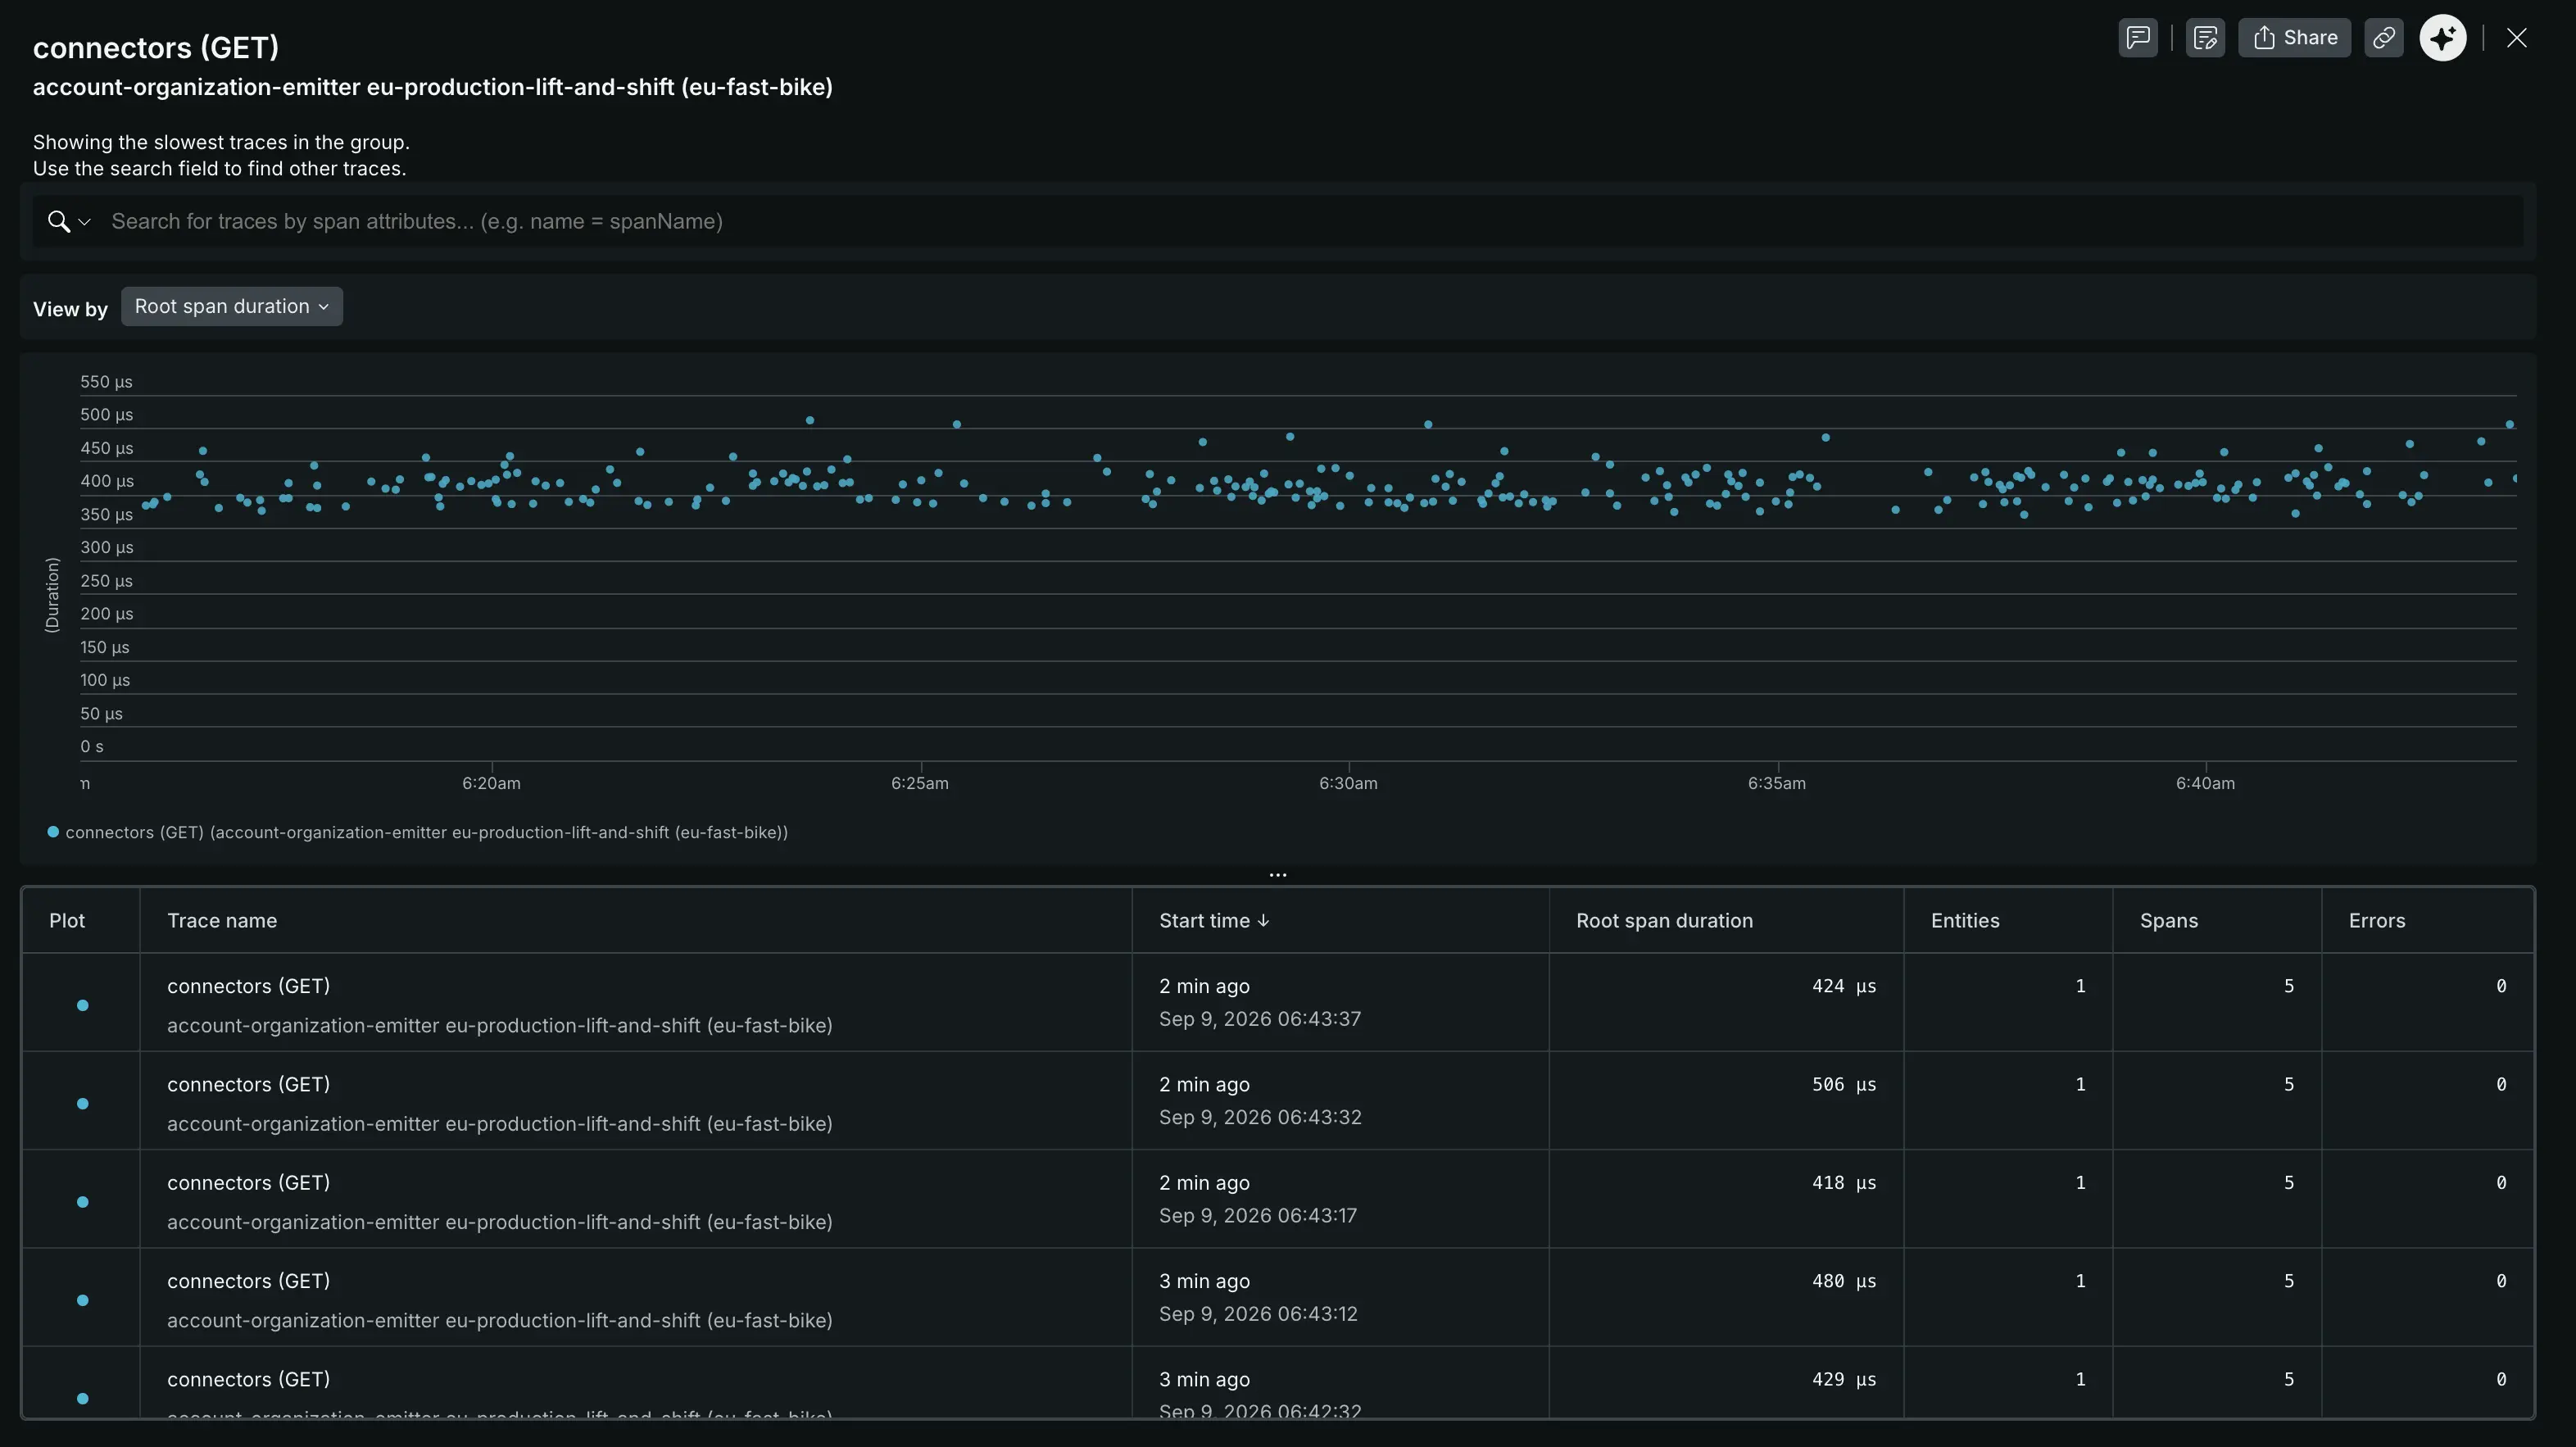Click the Share button
Screen dimensions: 2576x1447
tap(2295, 38)
